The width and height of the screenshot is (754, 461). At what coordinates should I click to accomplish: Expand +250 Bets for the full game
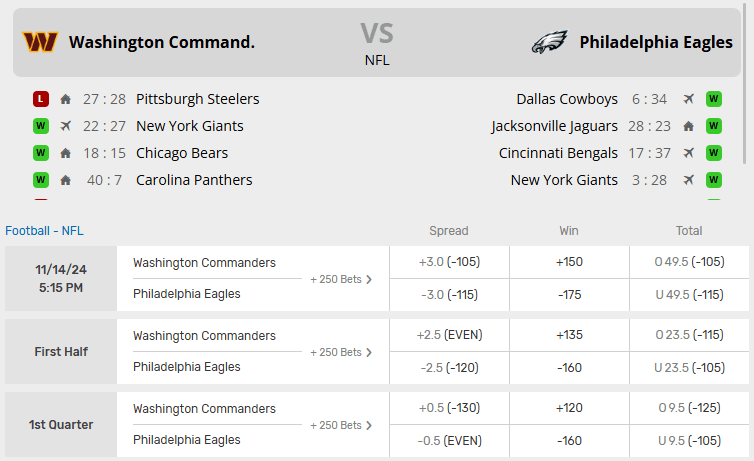[341, 279]
